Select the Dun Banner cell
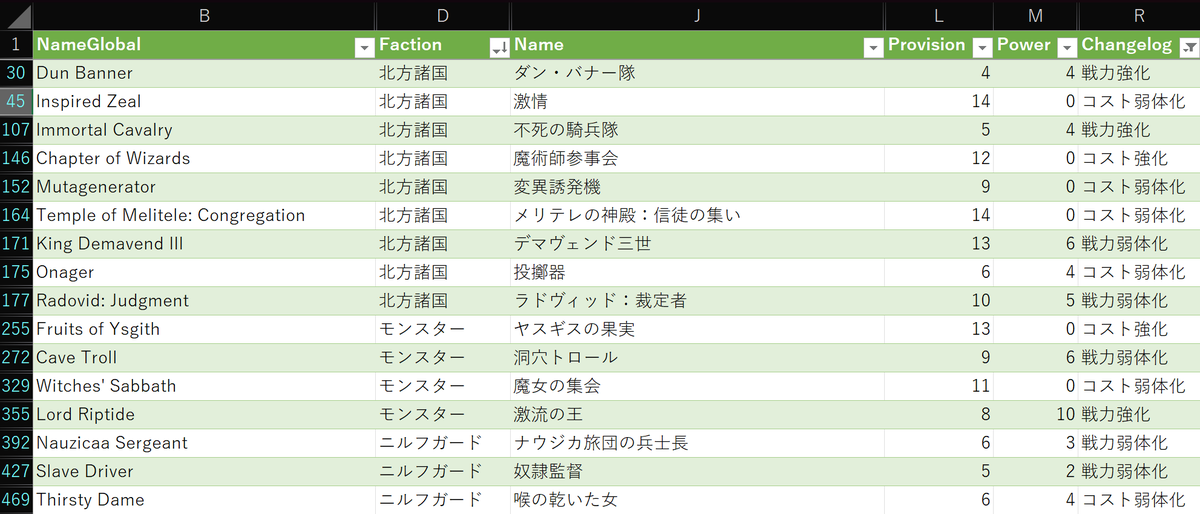 [204, 73]
